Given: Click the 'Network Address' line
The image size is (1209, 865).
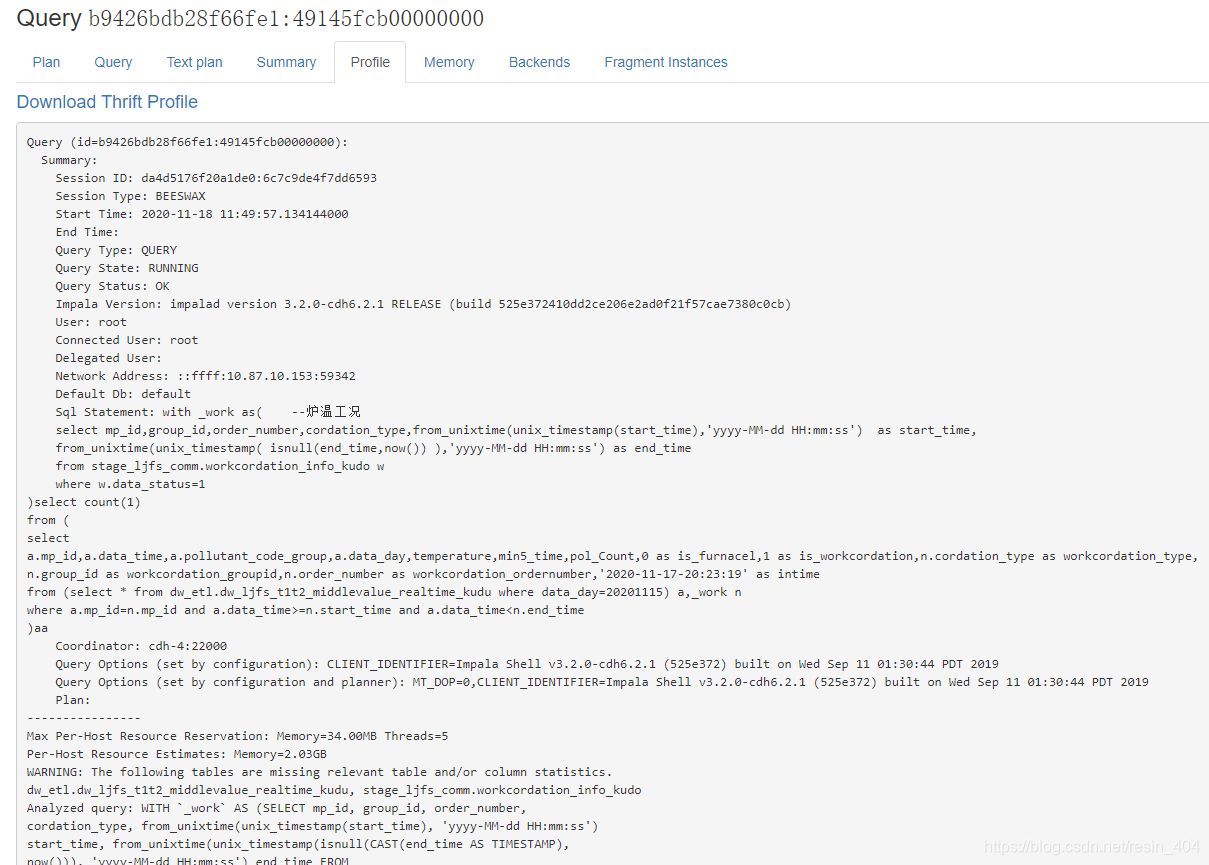Looking at the screenshot, I should [205, 376].
